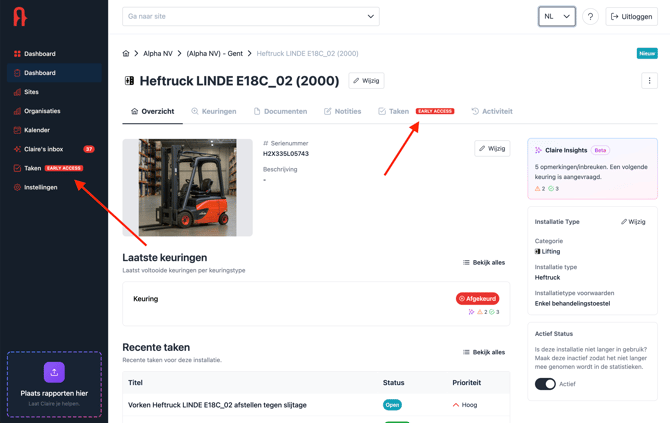Screen dimensions: 670x423
Task: Switch to the Documenten tab
Action: click(280, 112)
